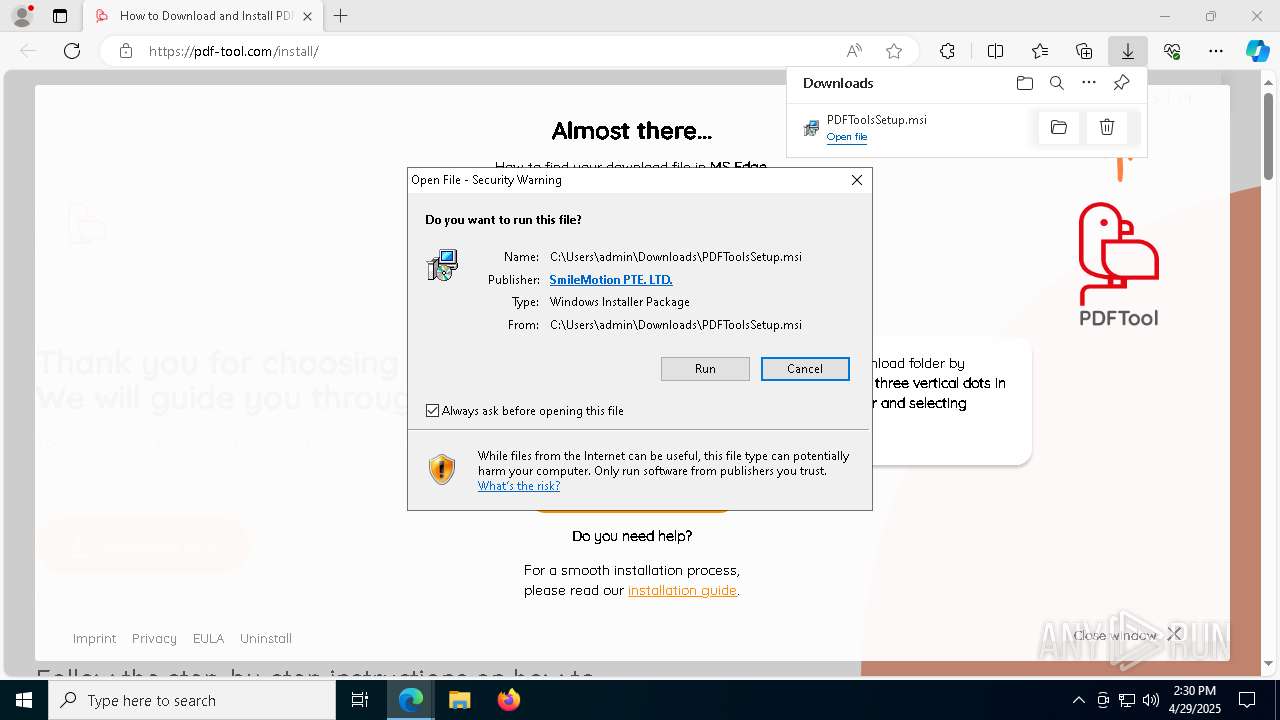
Task: Open the SmileMotion PTE. LTD. publisher link
Action: coord(611,280)
